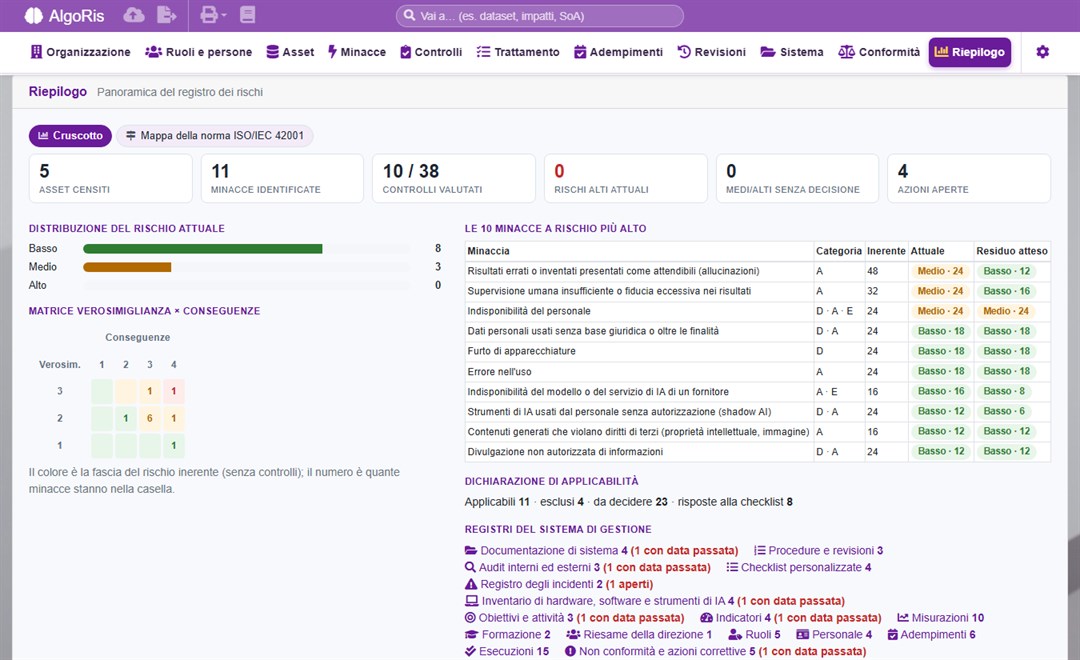This screenshot has height=660, width=1080.
Task: Open Inventario di hardware, software link
Action: pyautogui.click(x=654, y=601)
